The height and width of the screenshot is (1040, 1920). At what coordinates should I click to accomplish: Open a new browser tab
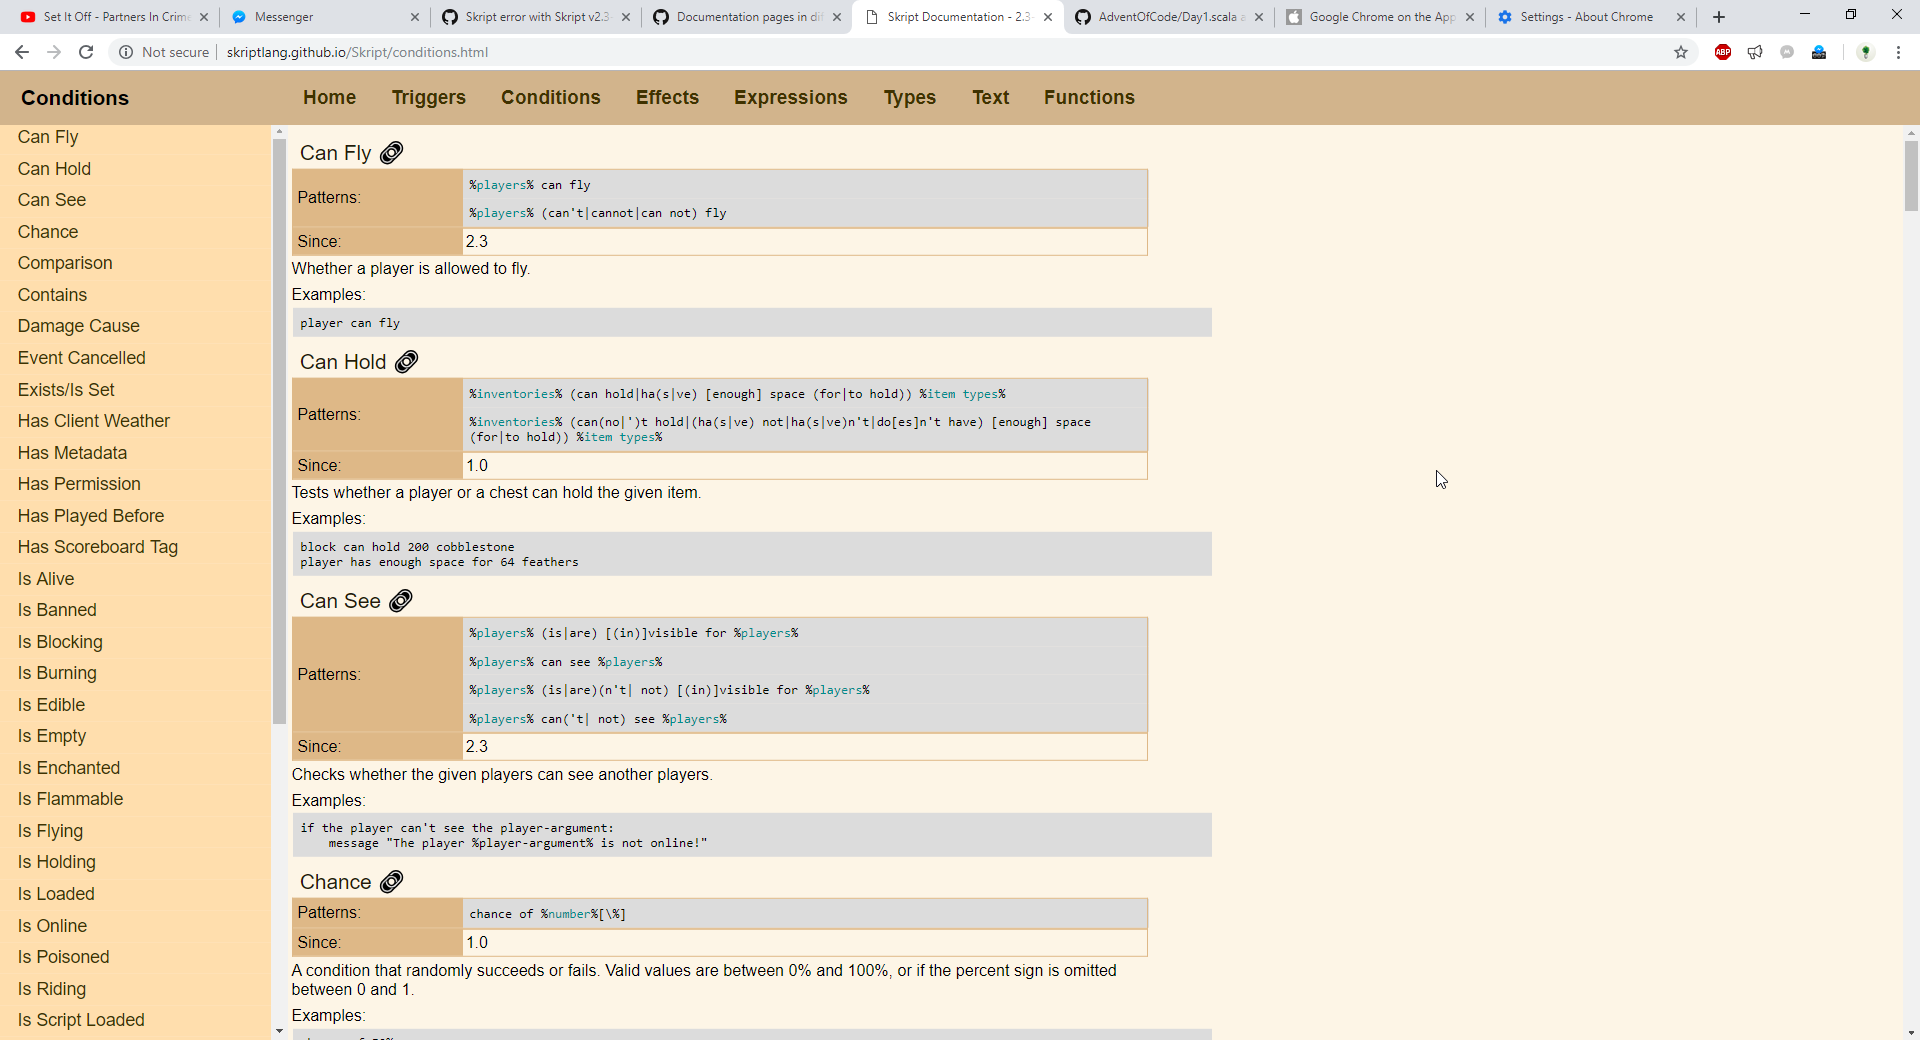(1718, 17)
